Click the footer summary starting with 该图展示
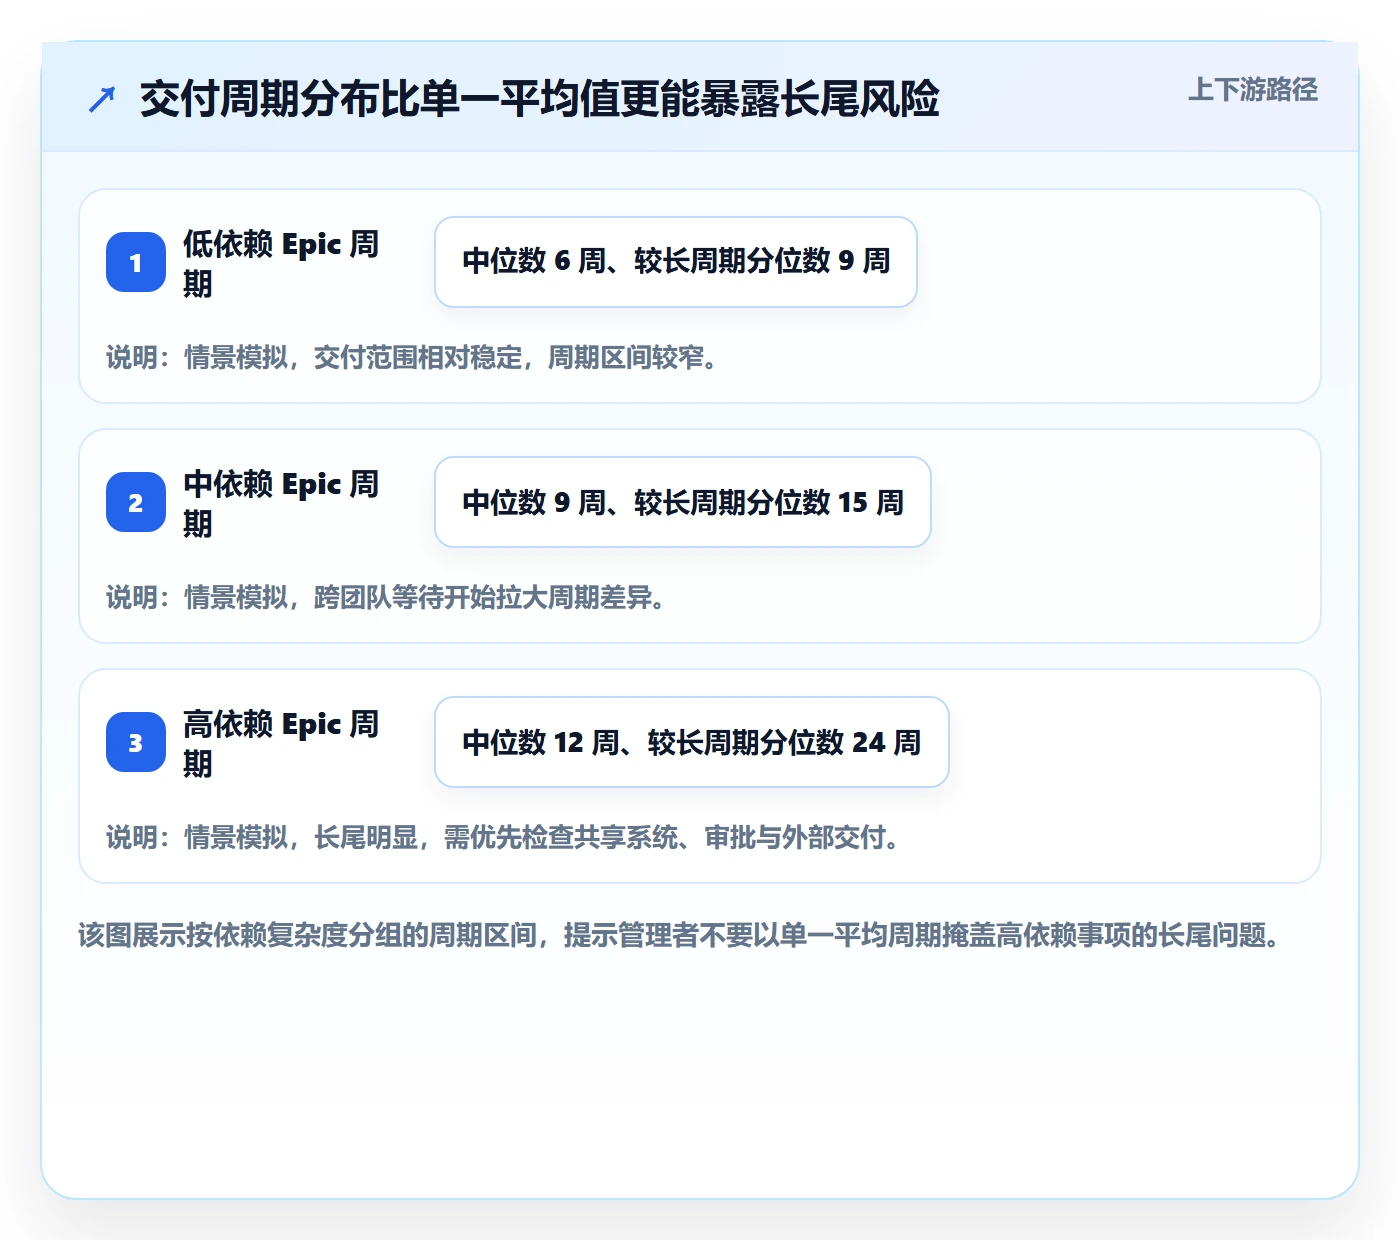 click(680, 935)
